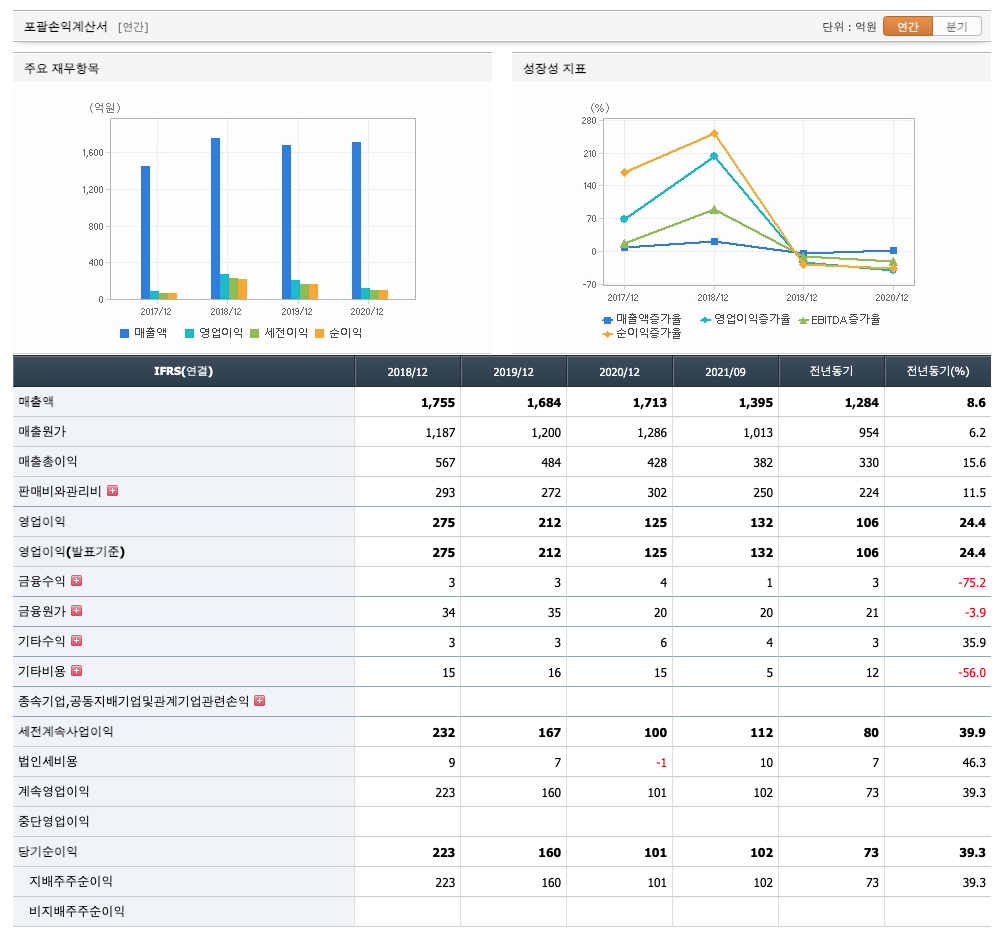Select the 법인세비용 row label
Image resolution: width=1001 pixels, height=943 pixels.
tap(48, 762)
